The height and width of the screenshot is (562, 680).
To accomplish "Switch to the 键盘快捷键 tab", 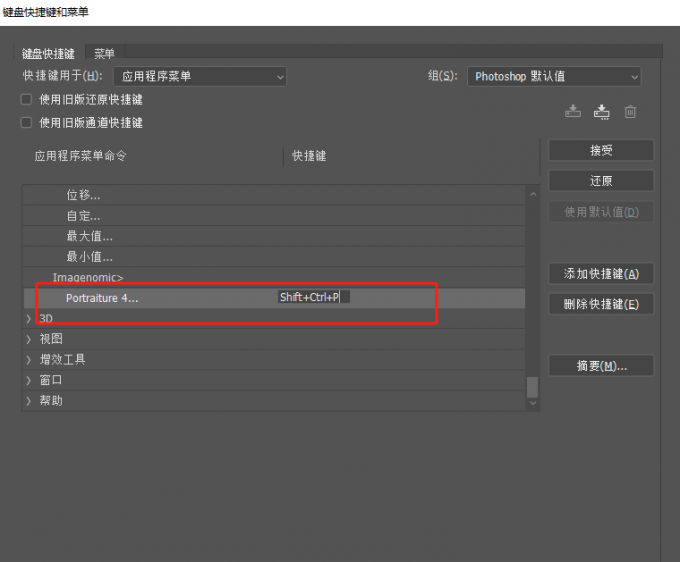I will point(49,53).
